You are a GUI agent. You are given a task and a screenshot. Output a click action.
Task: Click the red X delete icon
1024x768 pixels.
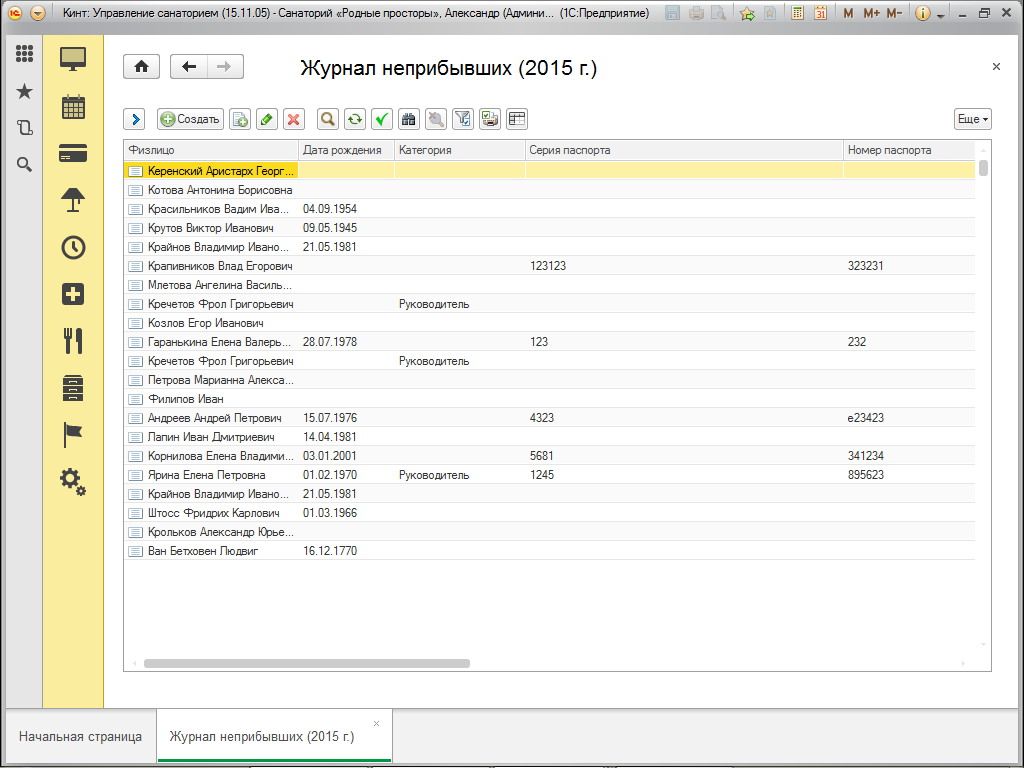[x=293, y=119]
